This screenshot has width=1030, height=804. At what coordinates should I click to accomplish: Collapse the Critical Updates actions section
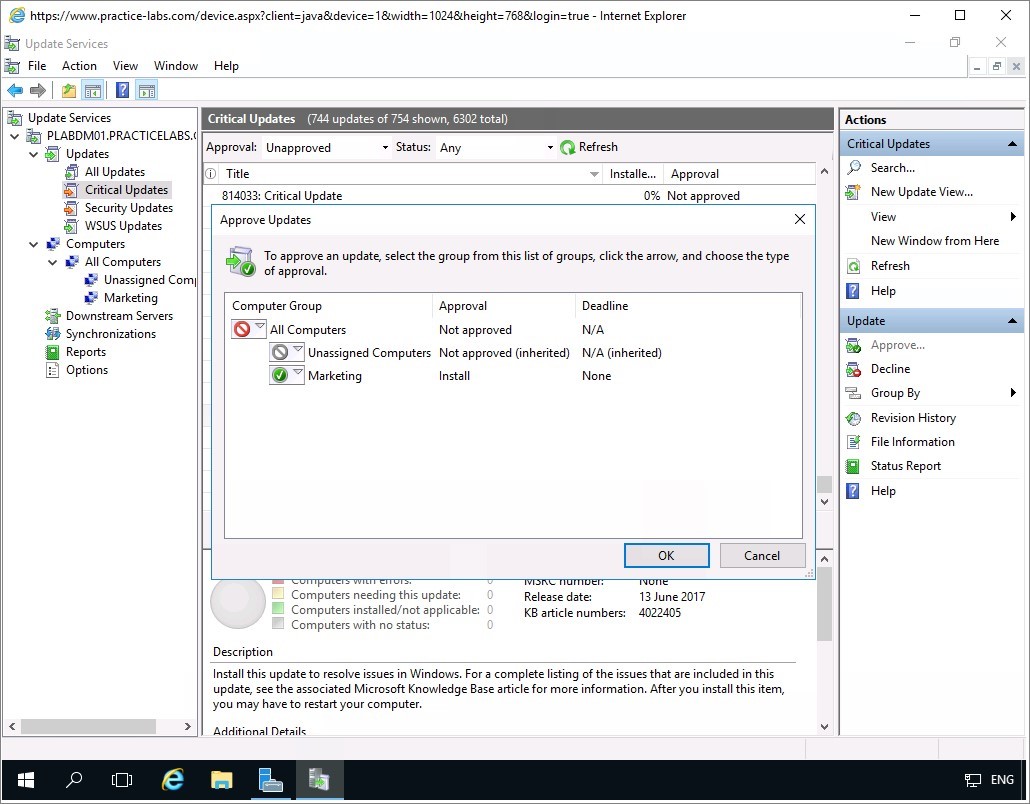pyautogui.click(x=1013, y=144)
